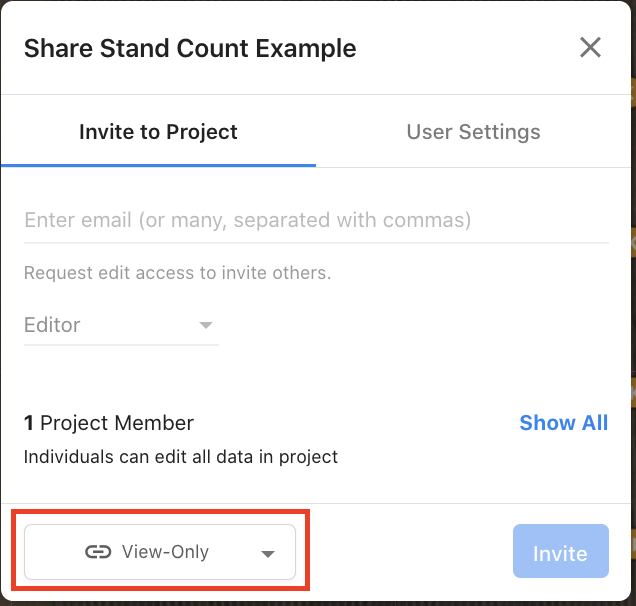Select the Editor role field
This screenshot has height=606, width=636.
point(121,325)
